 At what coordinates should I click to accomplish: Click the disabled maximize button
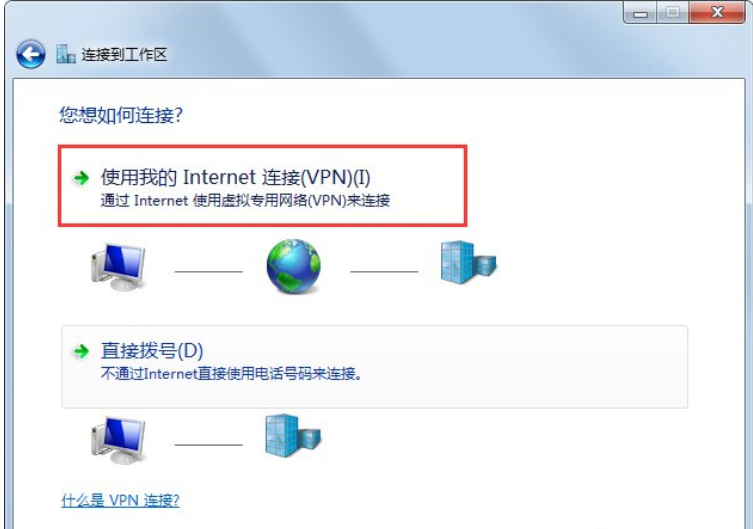click(x=673, y=12)
